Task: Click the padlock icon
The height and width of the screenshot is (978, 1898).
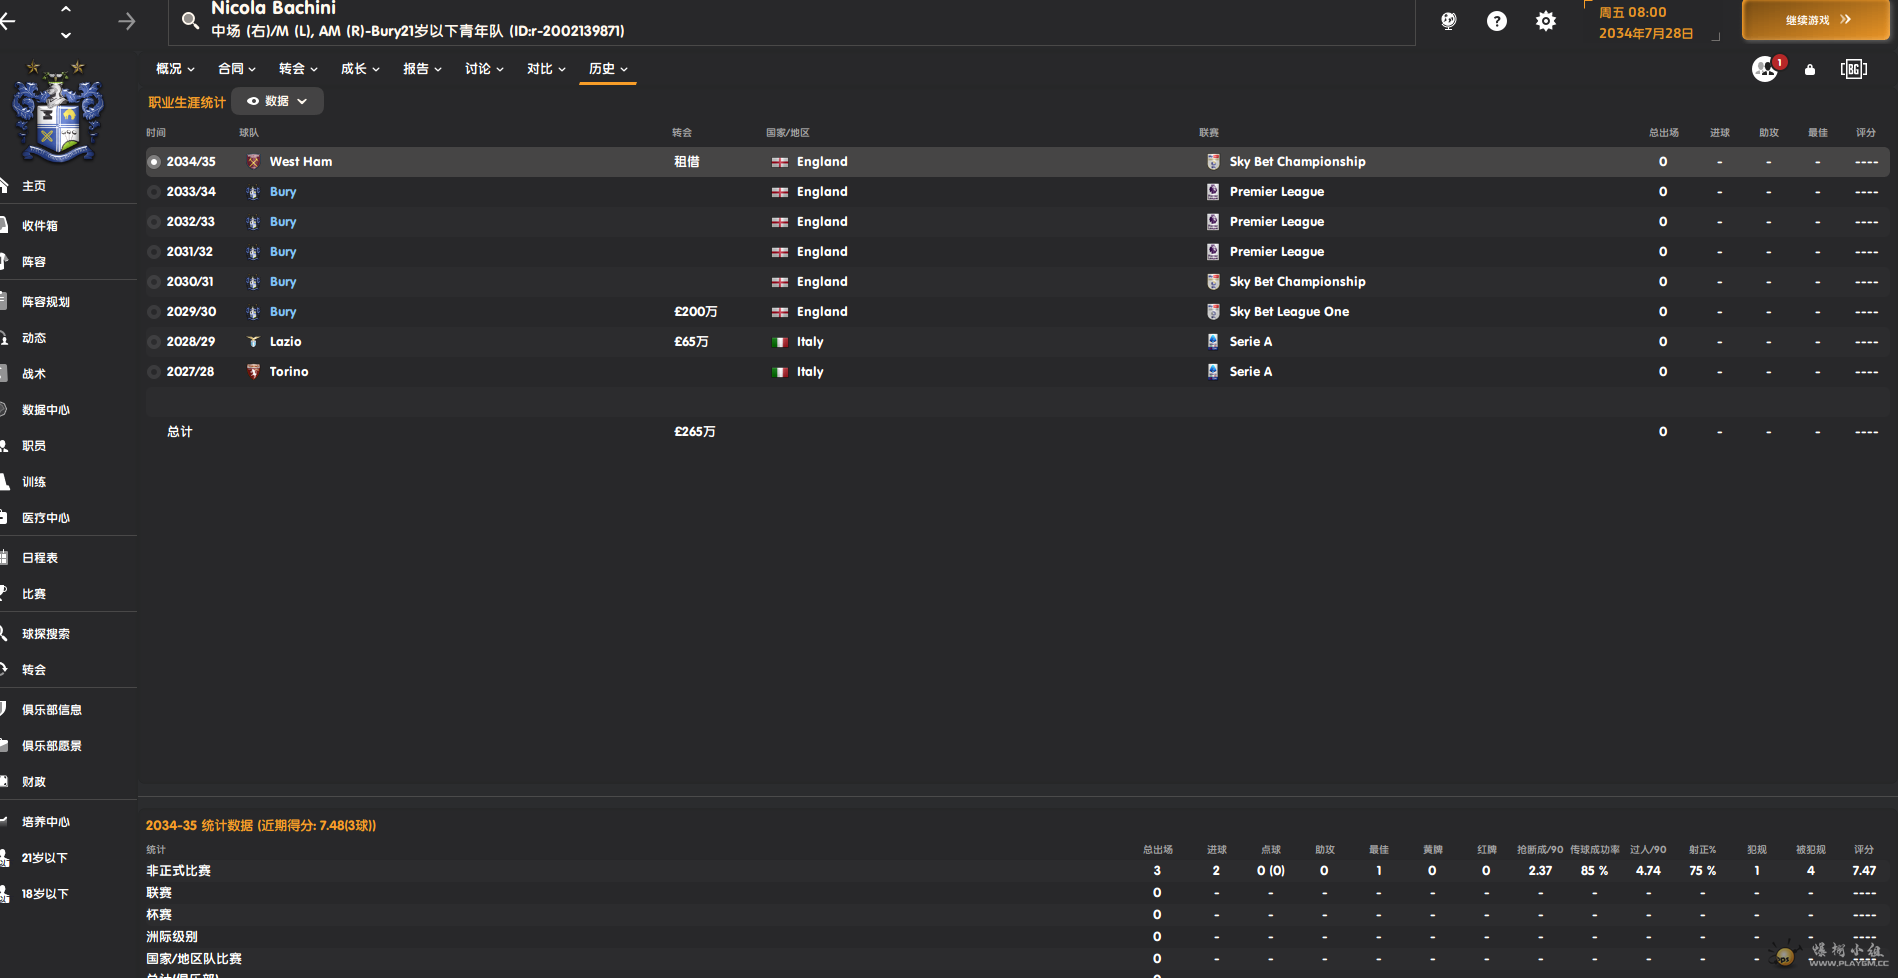Action: [1810, 69]
